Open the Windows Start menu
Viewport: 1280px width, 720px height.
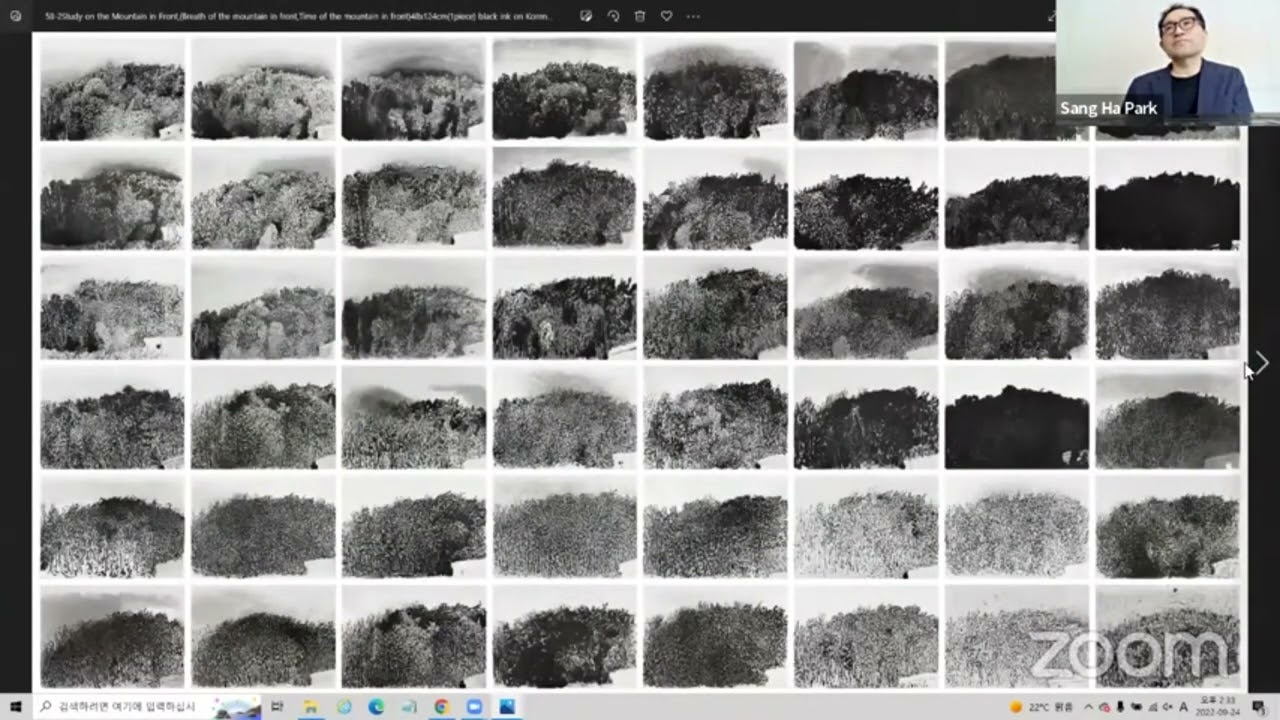point(15,707)
